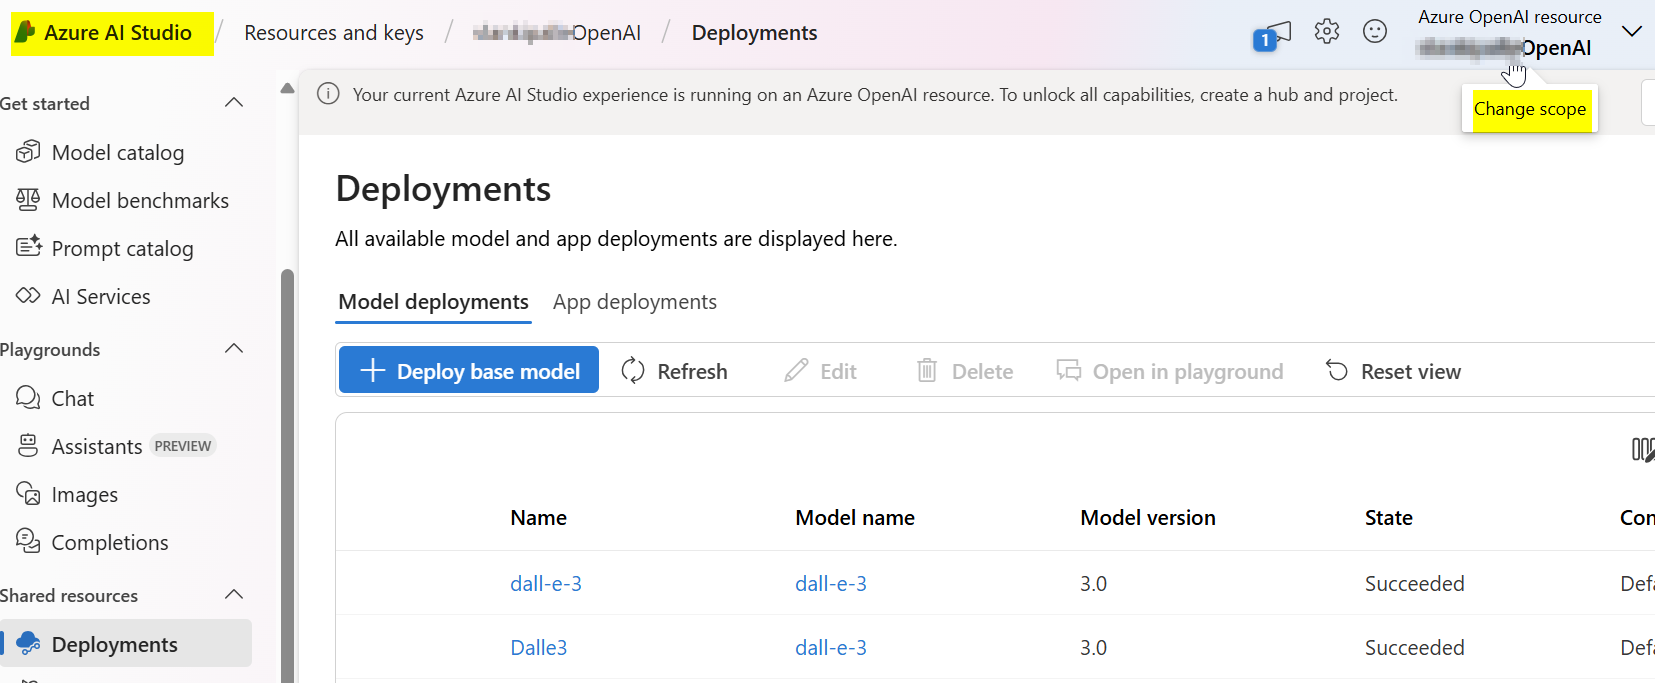Expand the Azure OpenAI resource dropdown chevron
The image size is (1655, 683).
[1632, 32]
